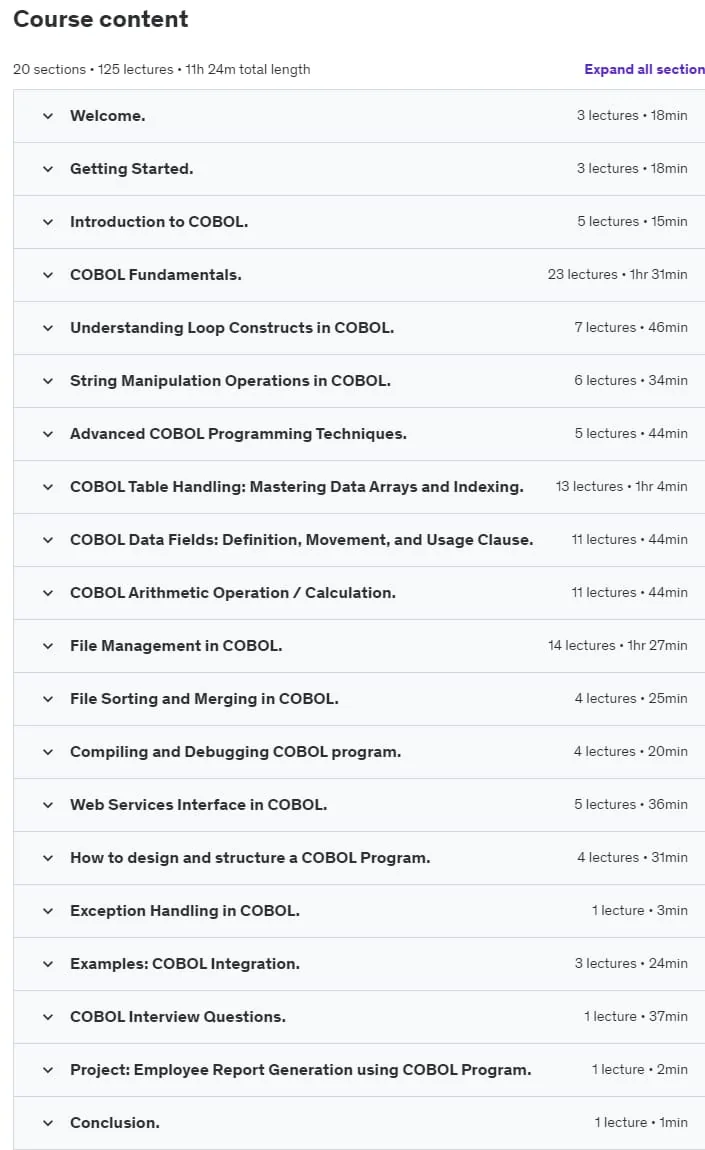Click How to design and structure a COBOL Program
This screenshot has width=705, height=1150.
[x=250, y=857]
